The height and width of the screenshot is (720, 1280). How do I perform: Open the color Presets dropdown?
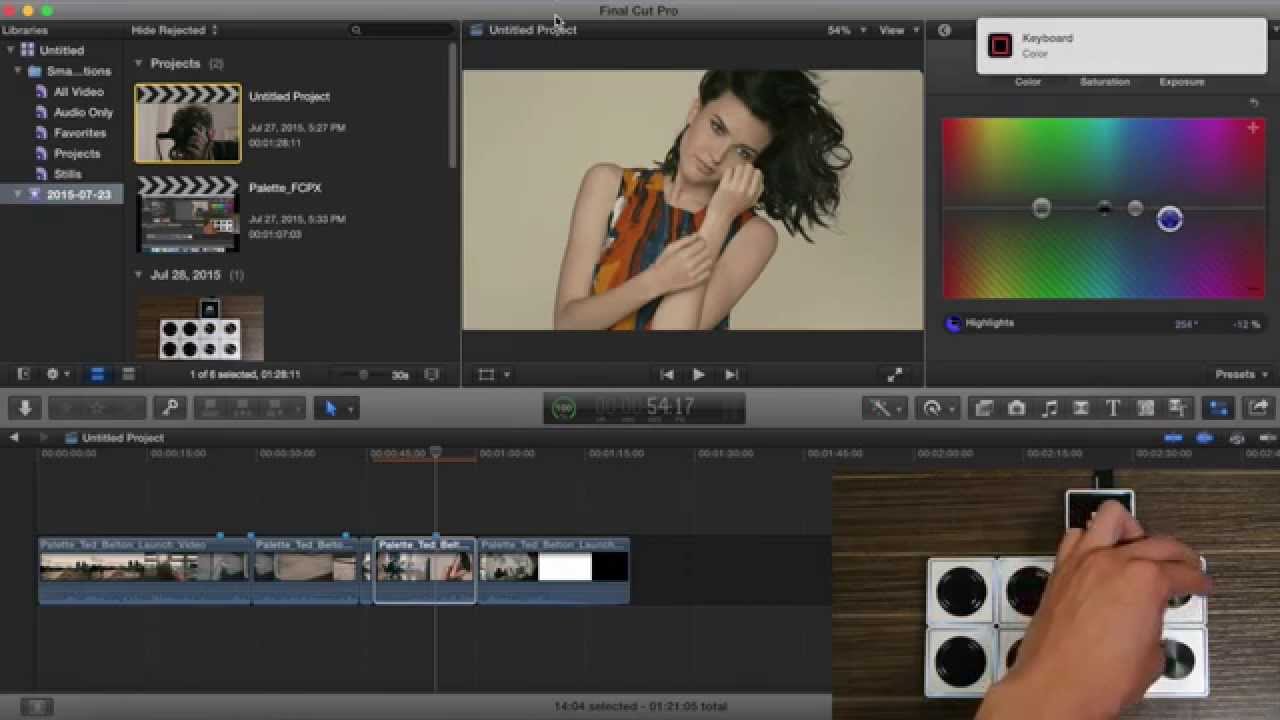click(x=1241, y=375)
